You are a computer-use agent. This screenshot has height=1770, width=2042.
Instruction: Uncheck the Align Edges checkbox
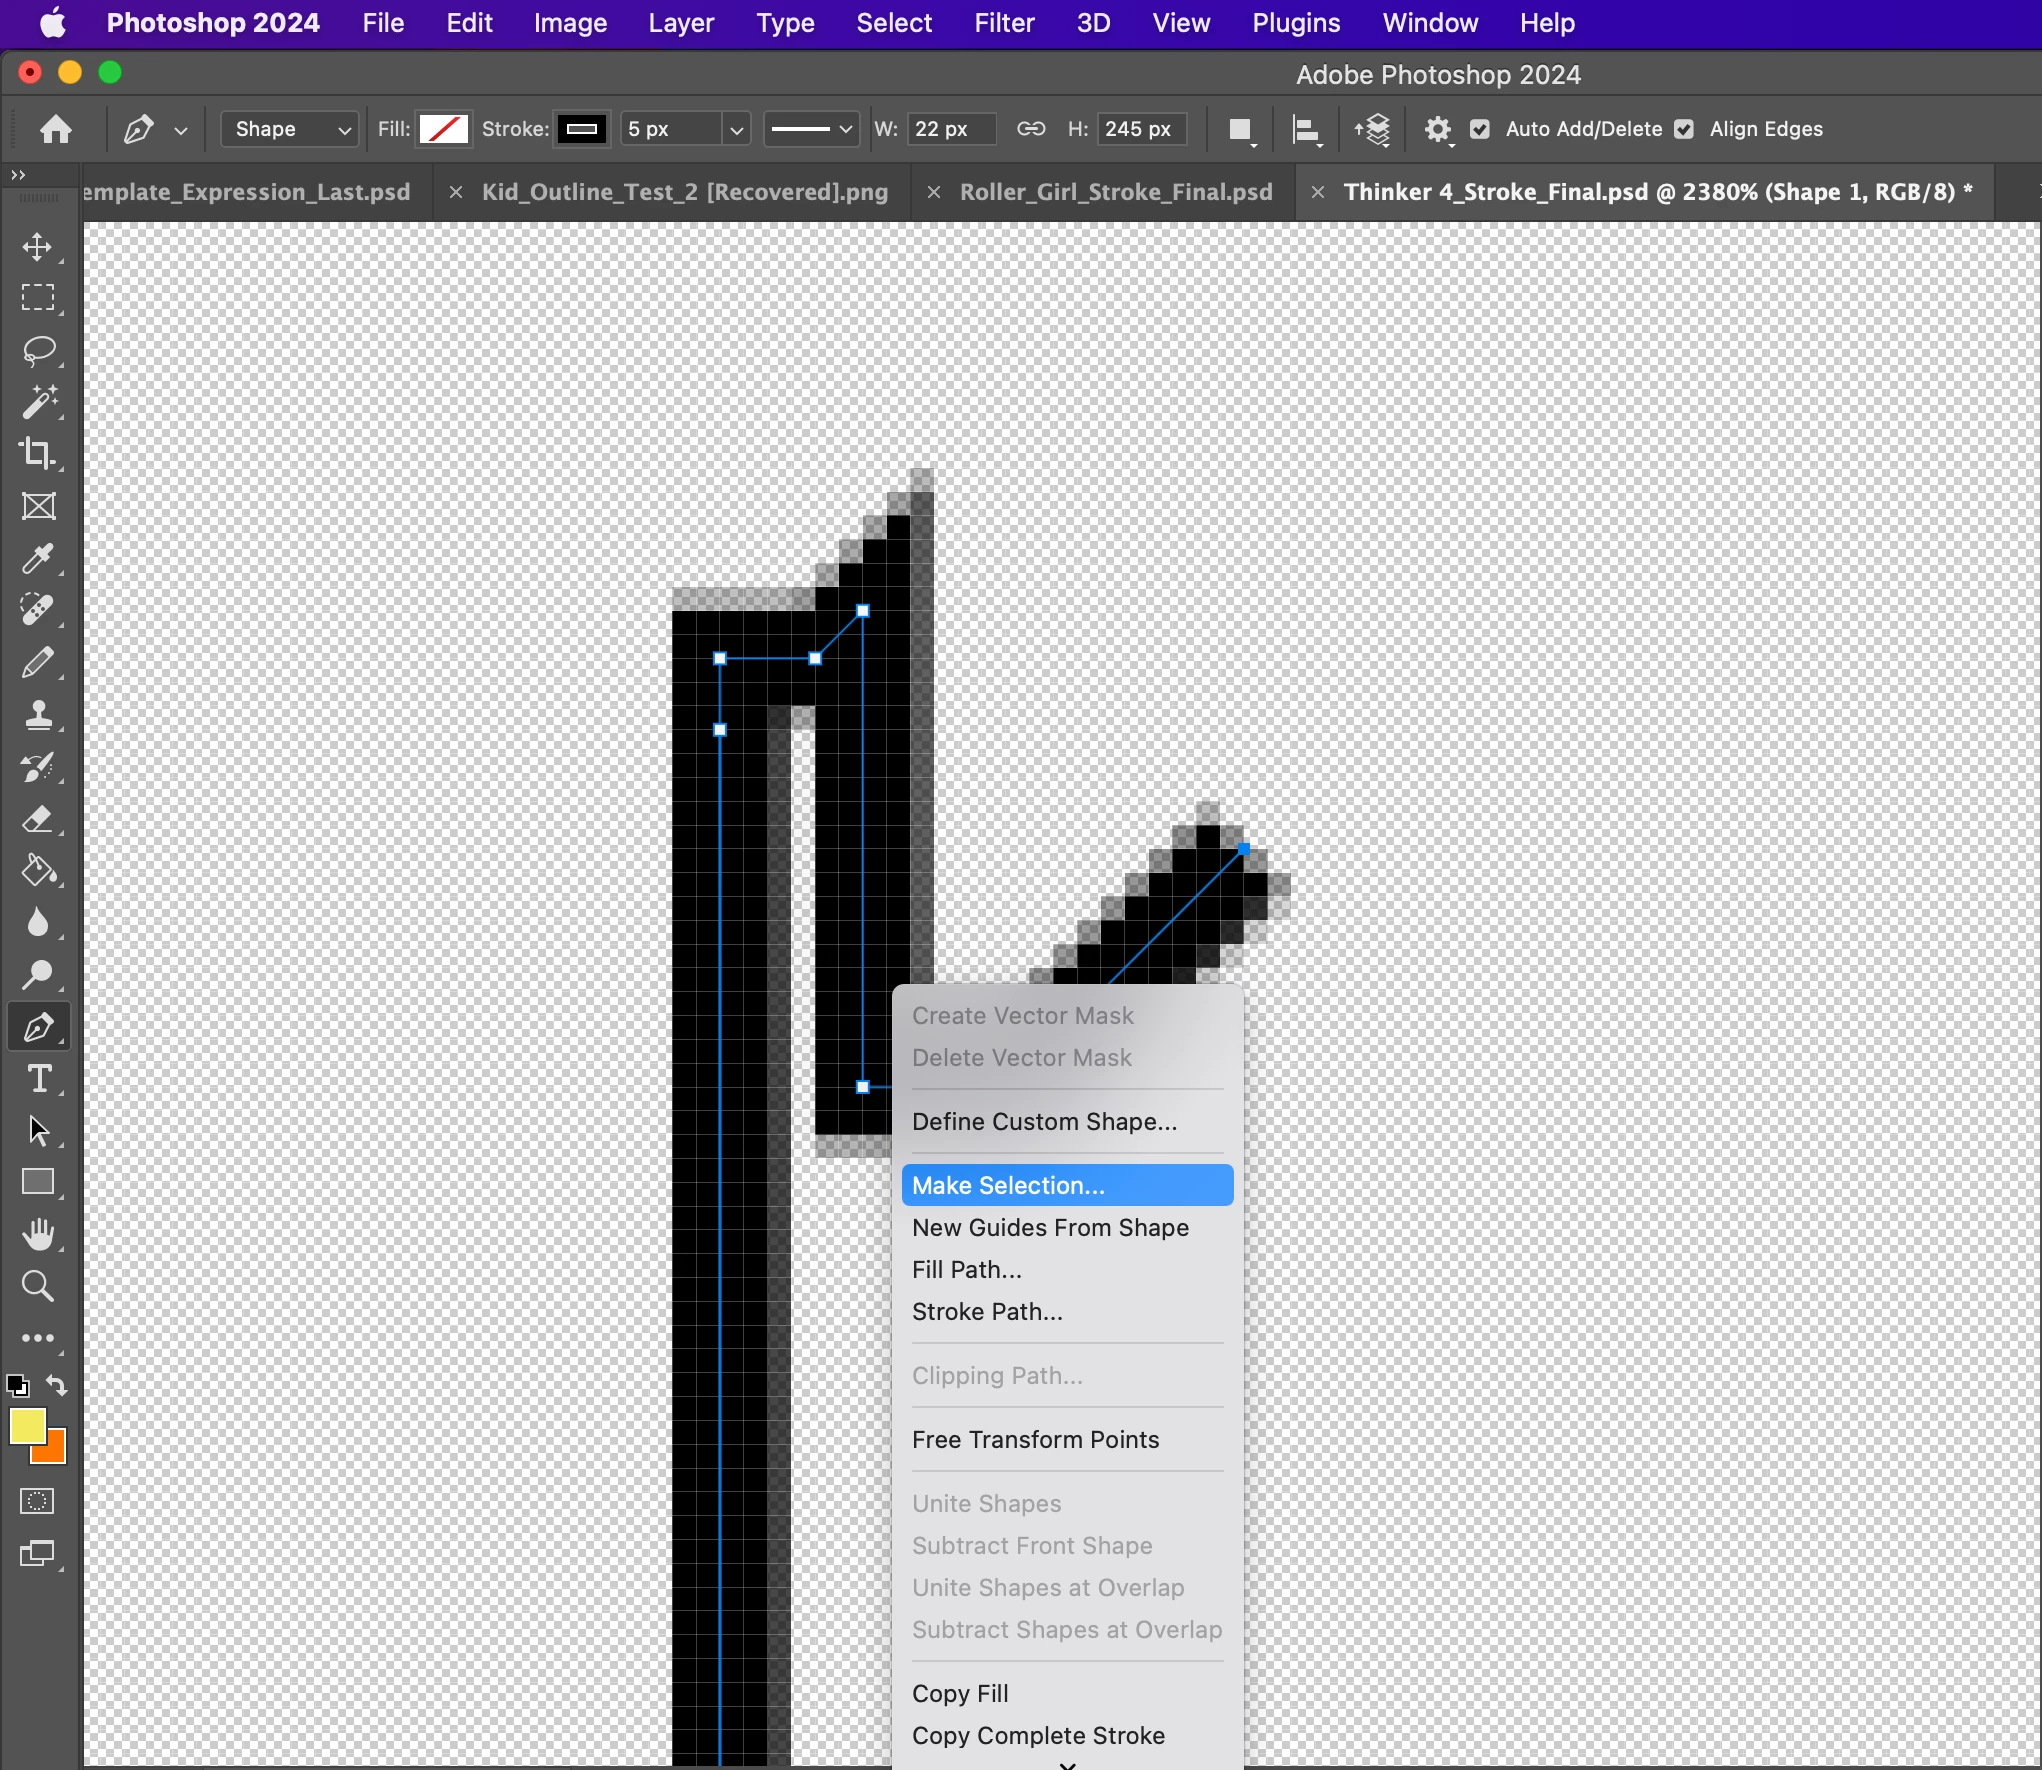[1684, 129]
